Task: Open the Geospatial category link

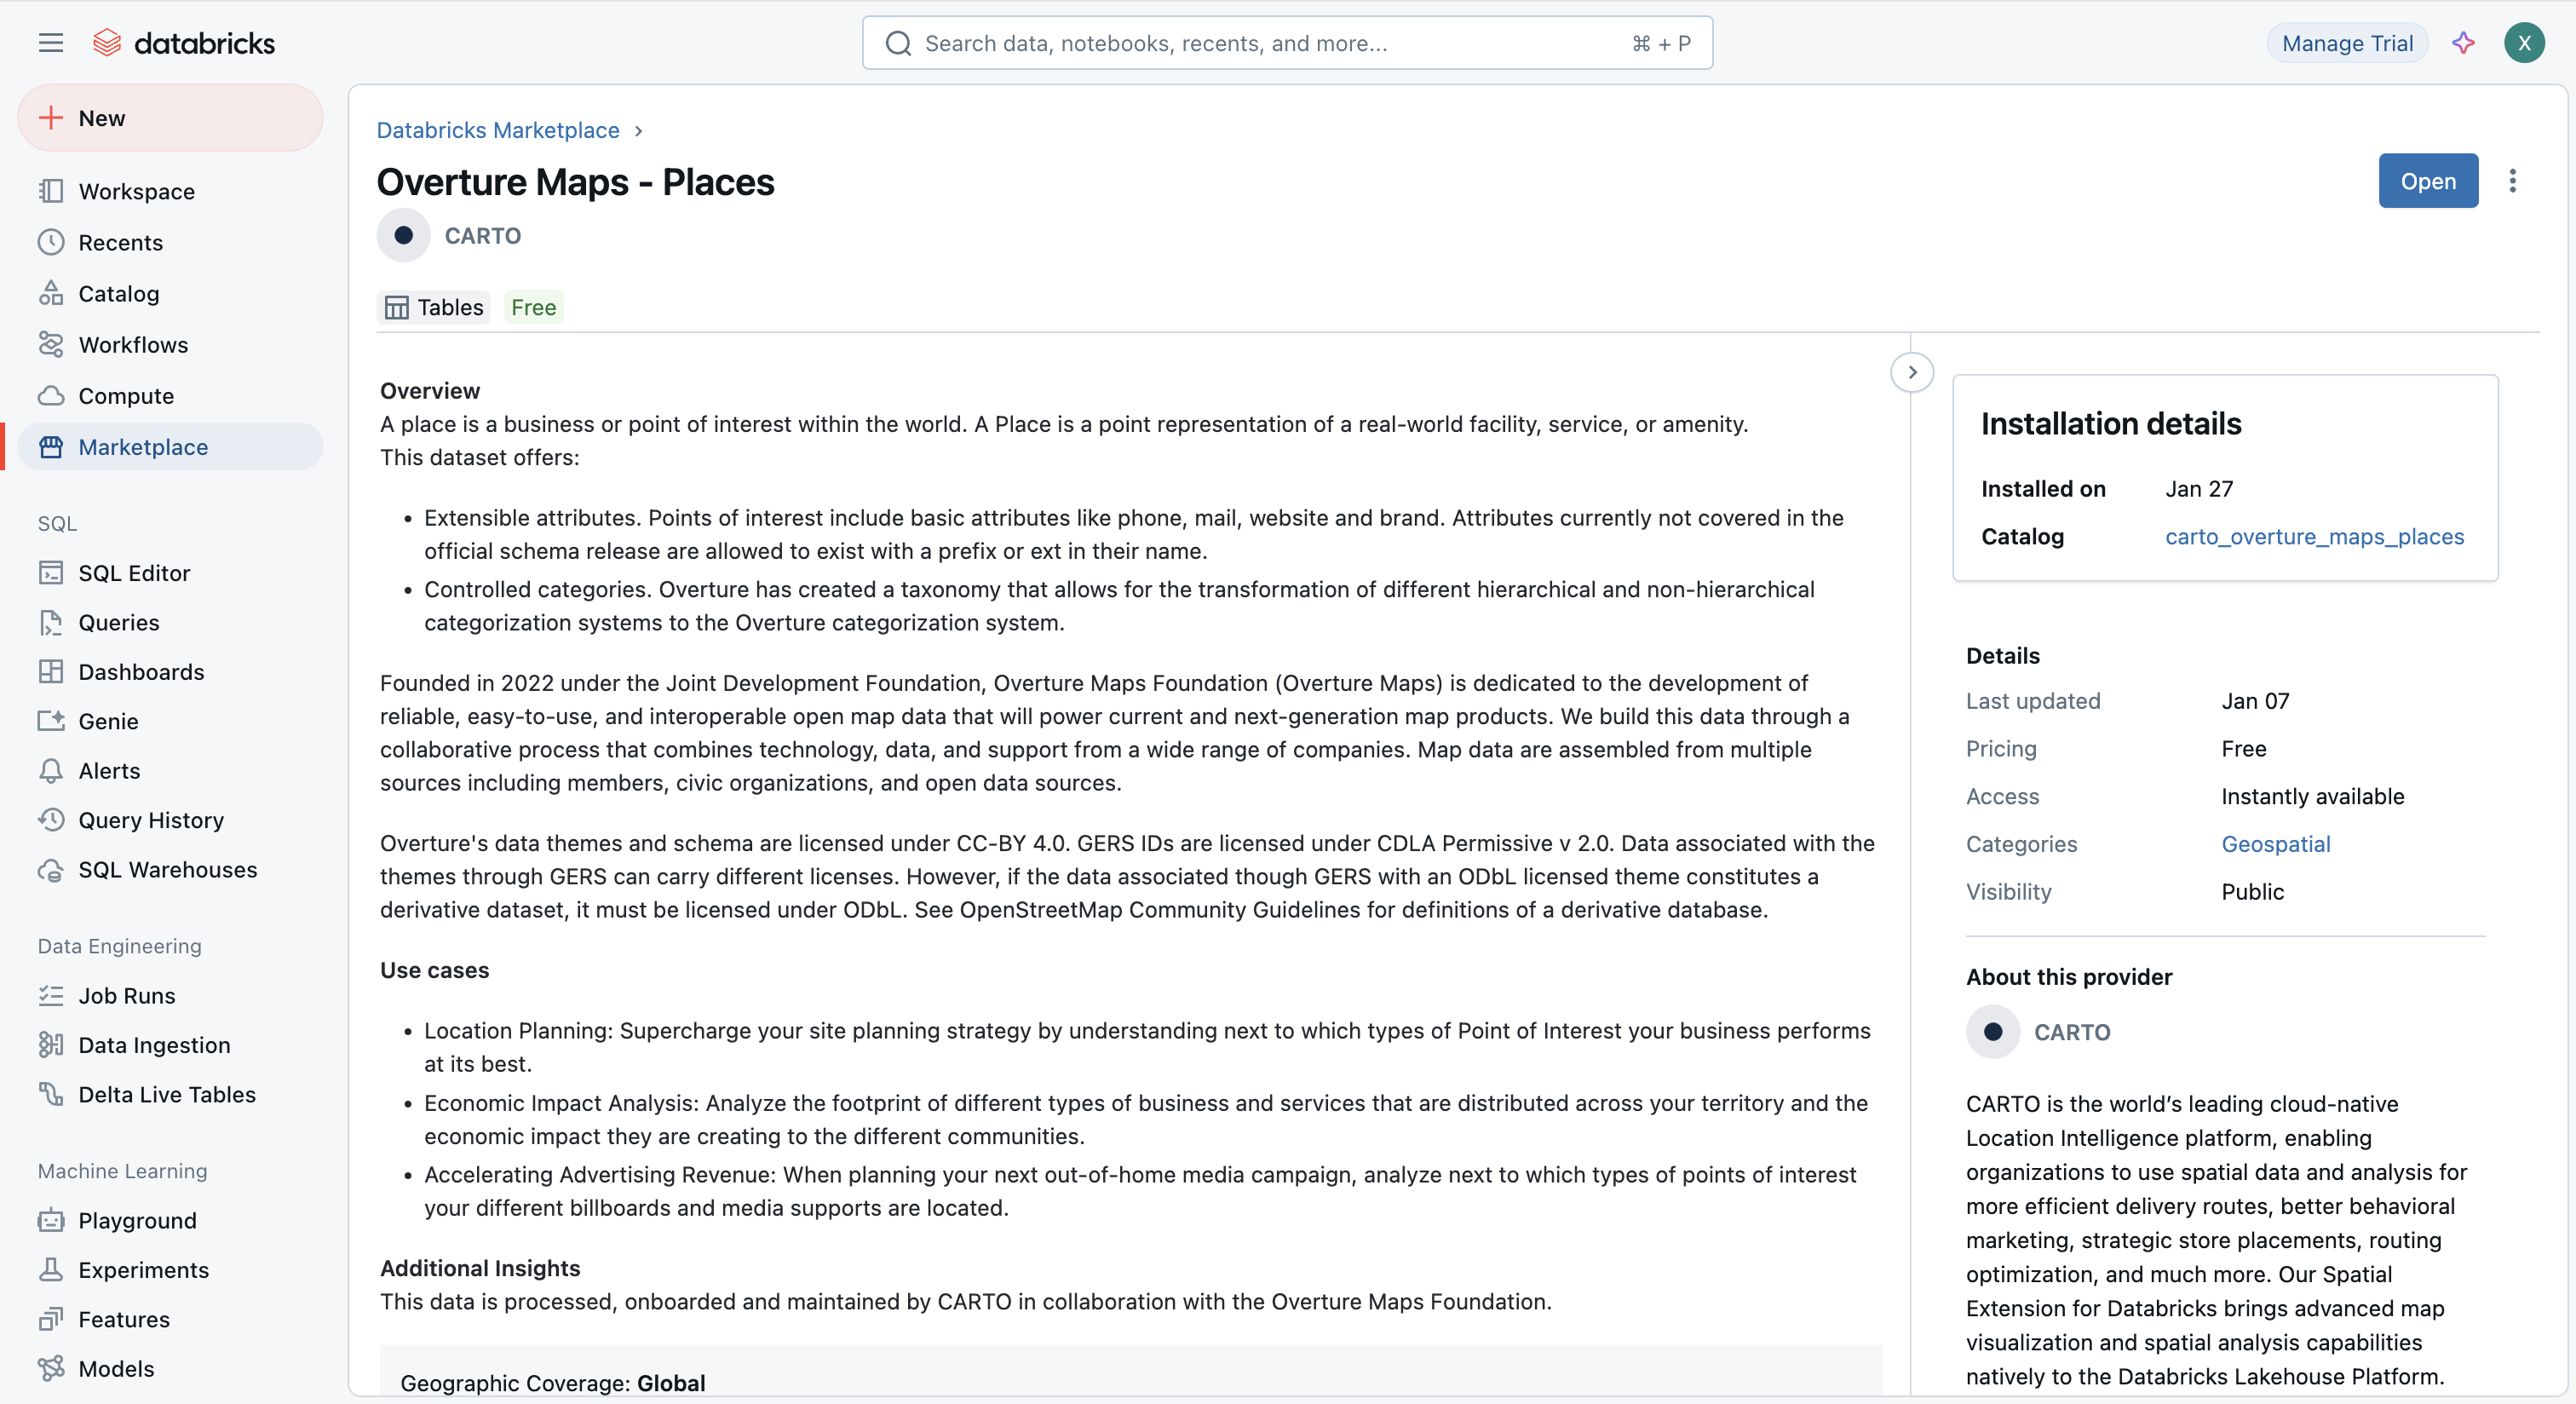Action: click(x=2276, y=844)
